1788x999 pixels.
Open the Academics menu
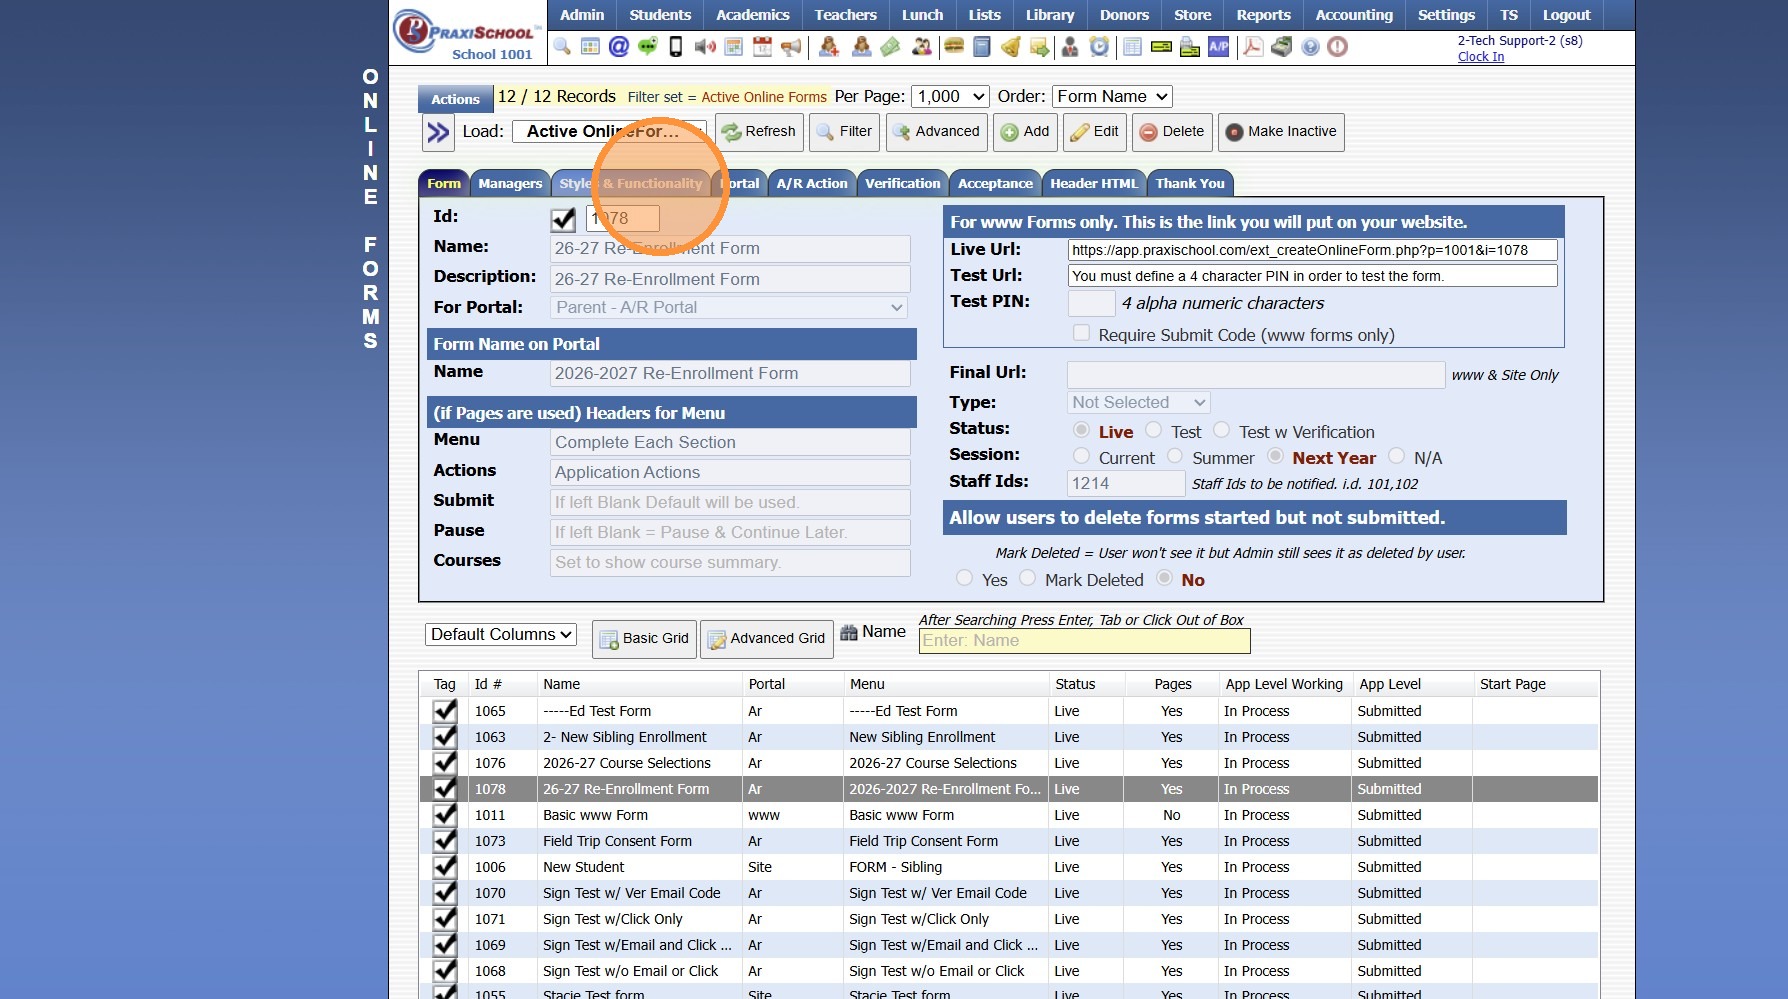[x=753, y=15]
